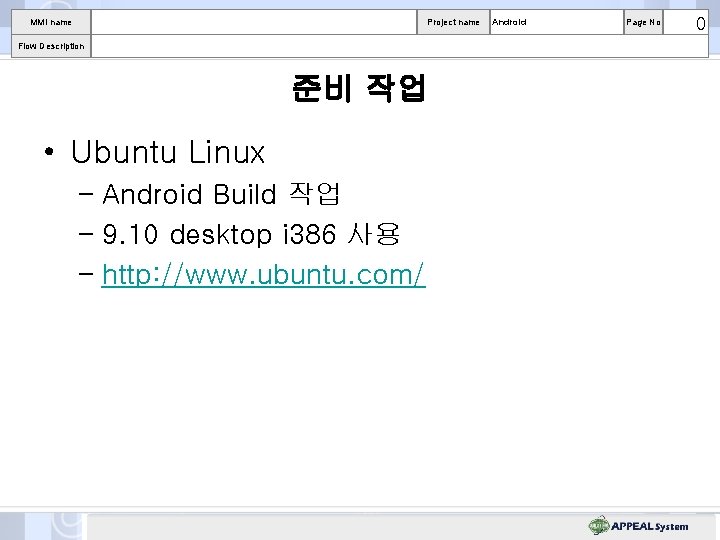This screenshot has width=720, height=540.
Task: Click the empty MMI name value field
Action: (x=254, y=22)
